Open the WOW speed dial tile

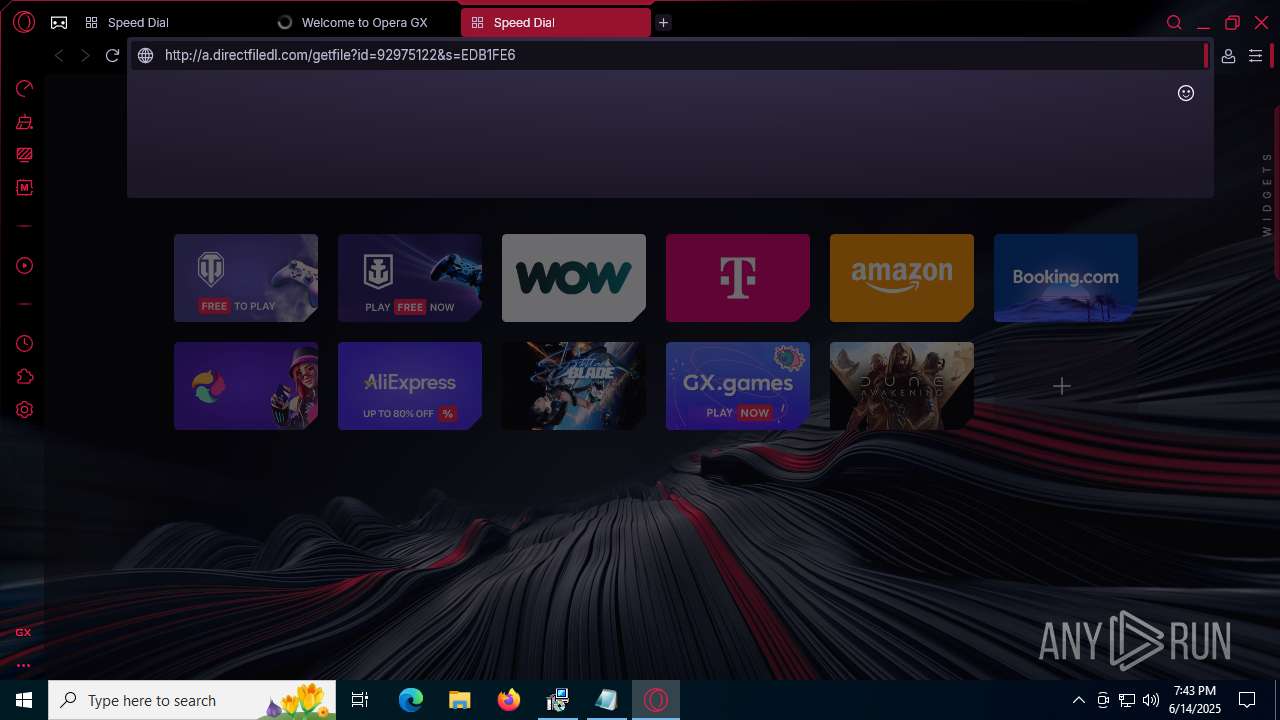[x=574, y=278]
